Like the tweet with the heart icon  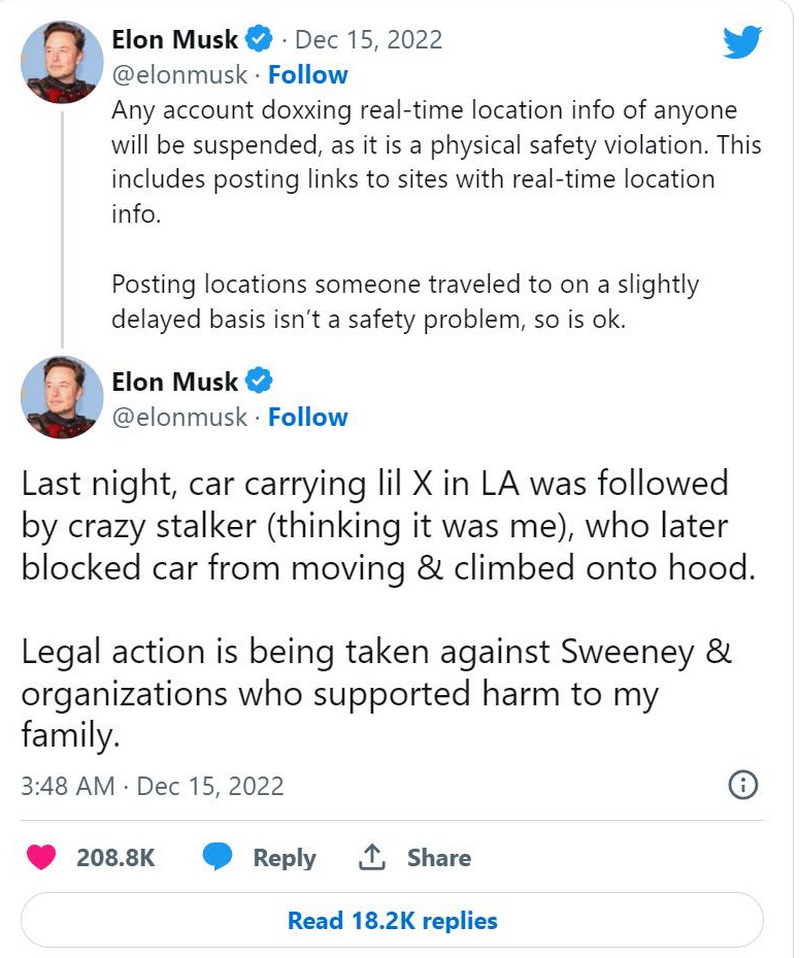pyautogui.click(x=41, y=858)
